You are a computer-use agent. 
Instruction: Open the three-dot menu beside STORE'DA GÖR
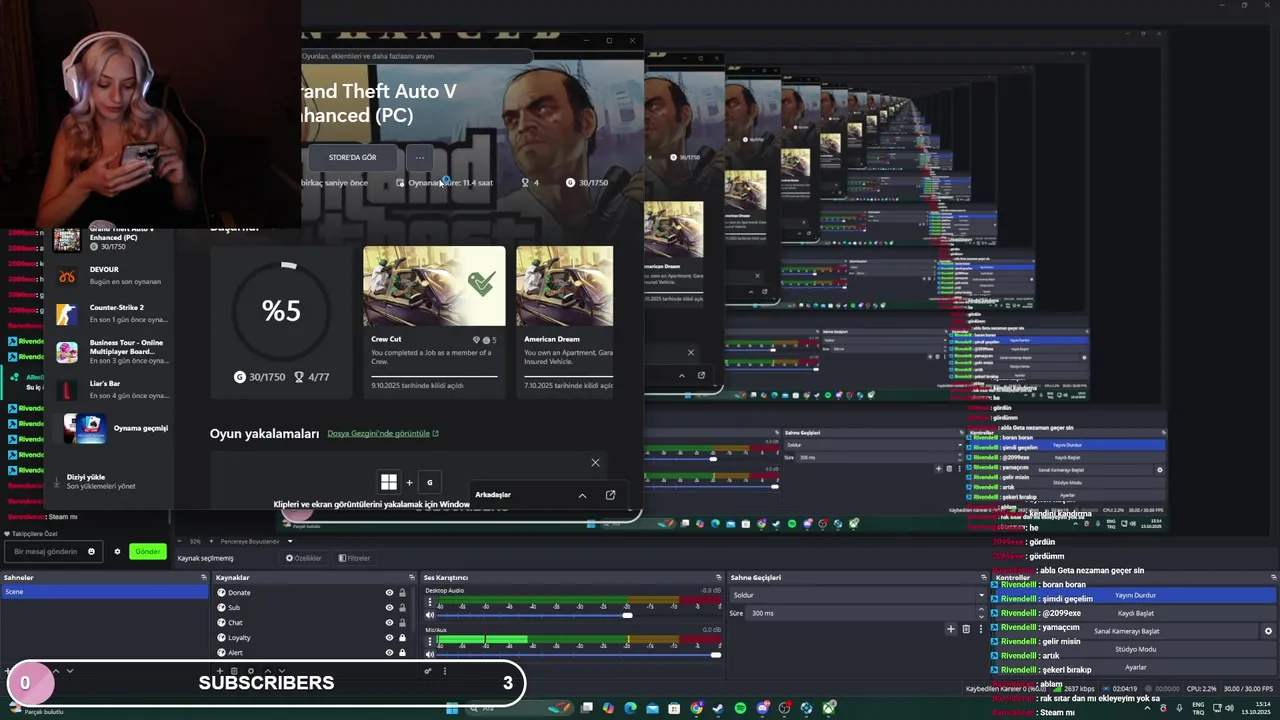[420, 157]
